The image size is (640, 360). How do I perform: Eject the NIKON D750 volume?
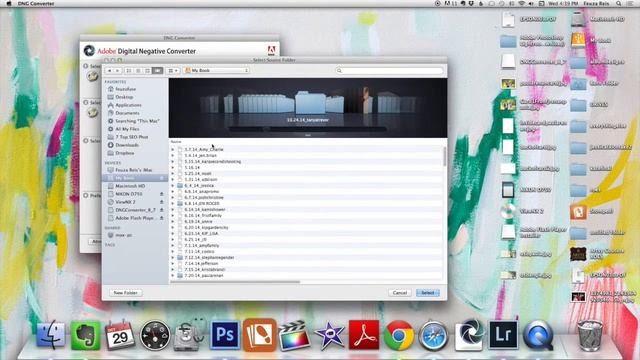[162, 194]
